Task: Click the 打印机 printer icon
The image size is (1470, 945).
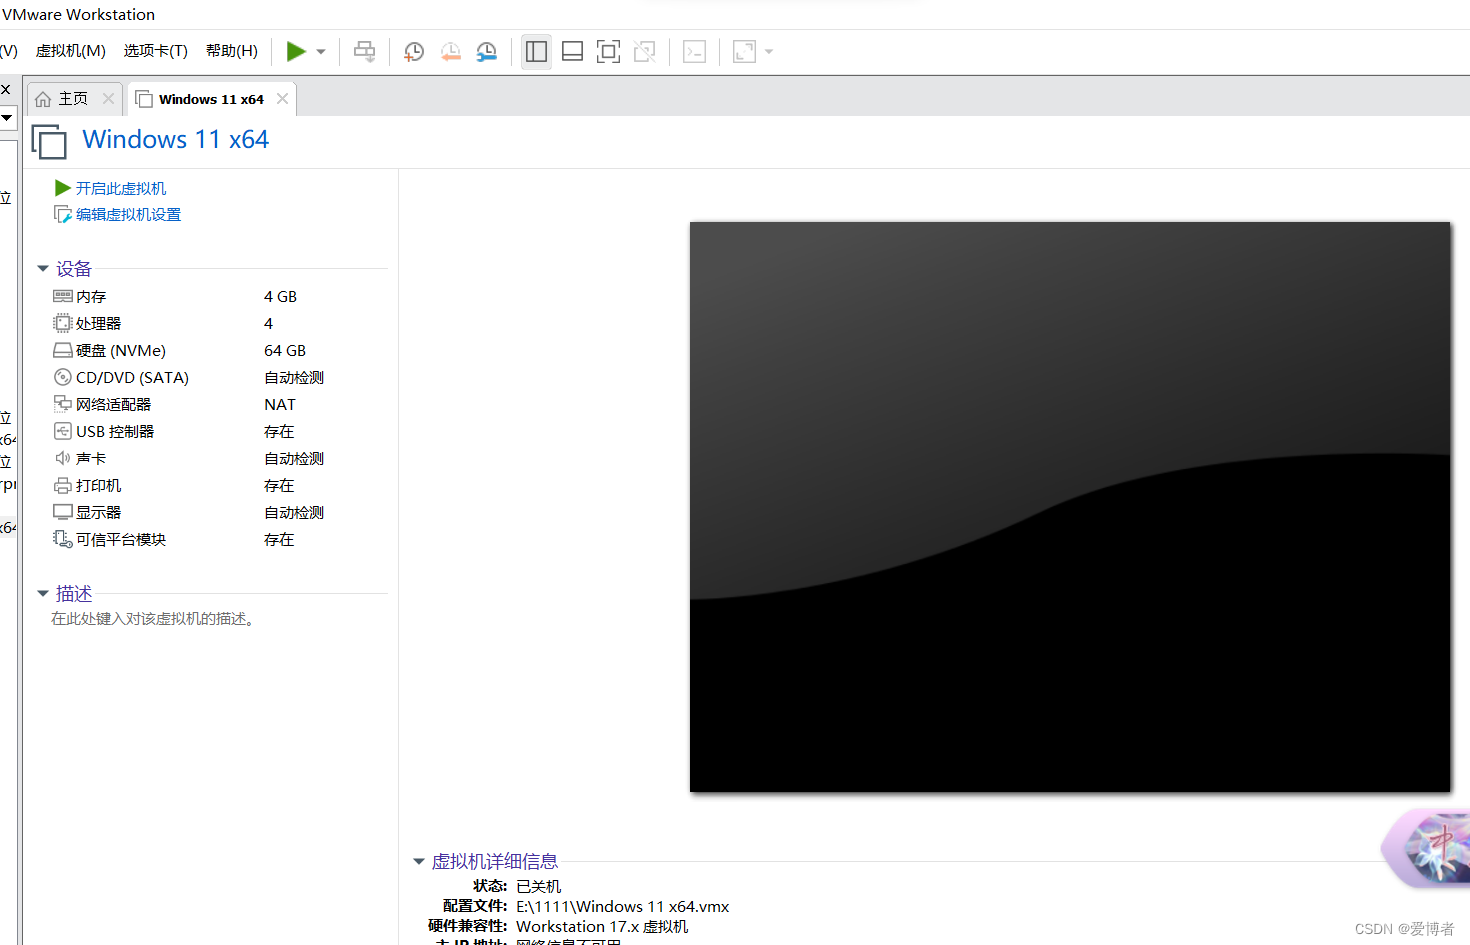Action: tap(63, 485)
